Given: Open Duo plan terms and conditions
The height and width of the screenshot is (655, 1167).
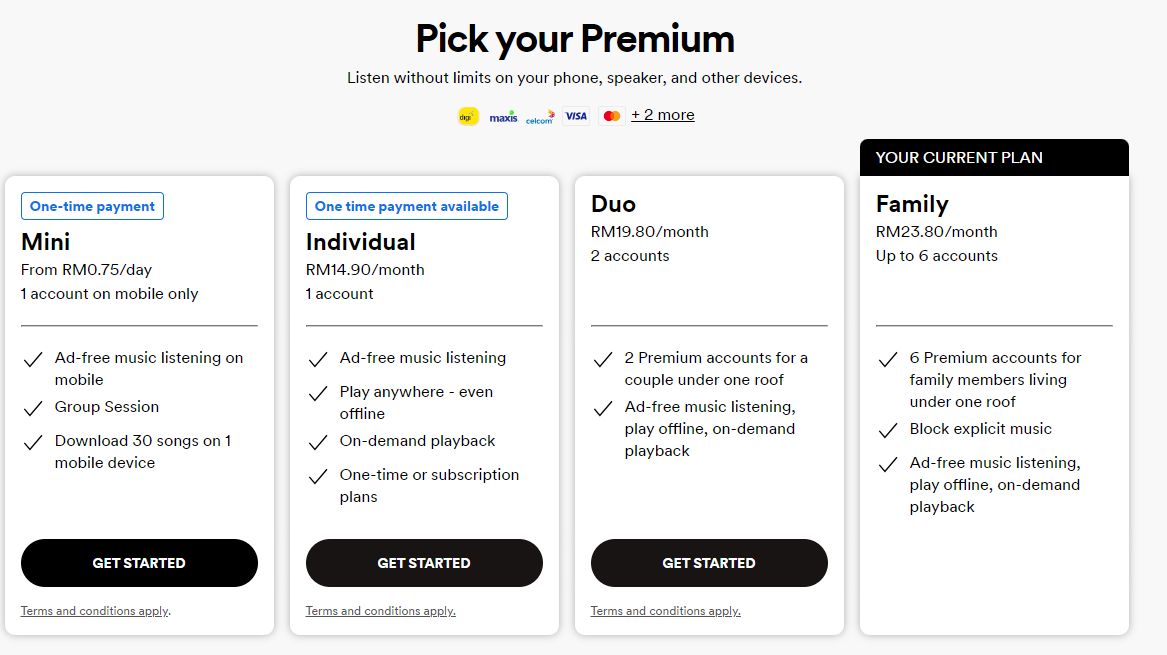Looking at the screenshot, I should [664, 610].
